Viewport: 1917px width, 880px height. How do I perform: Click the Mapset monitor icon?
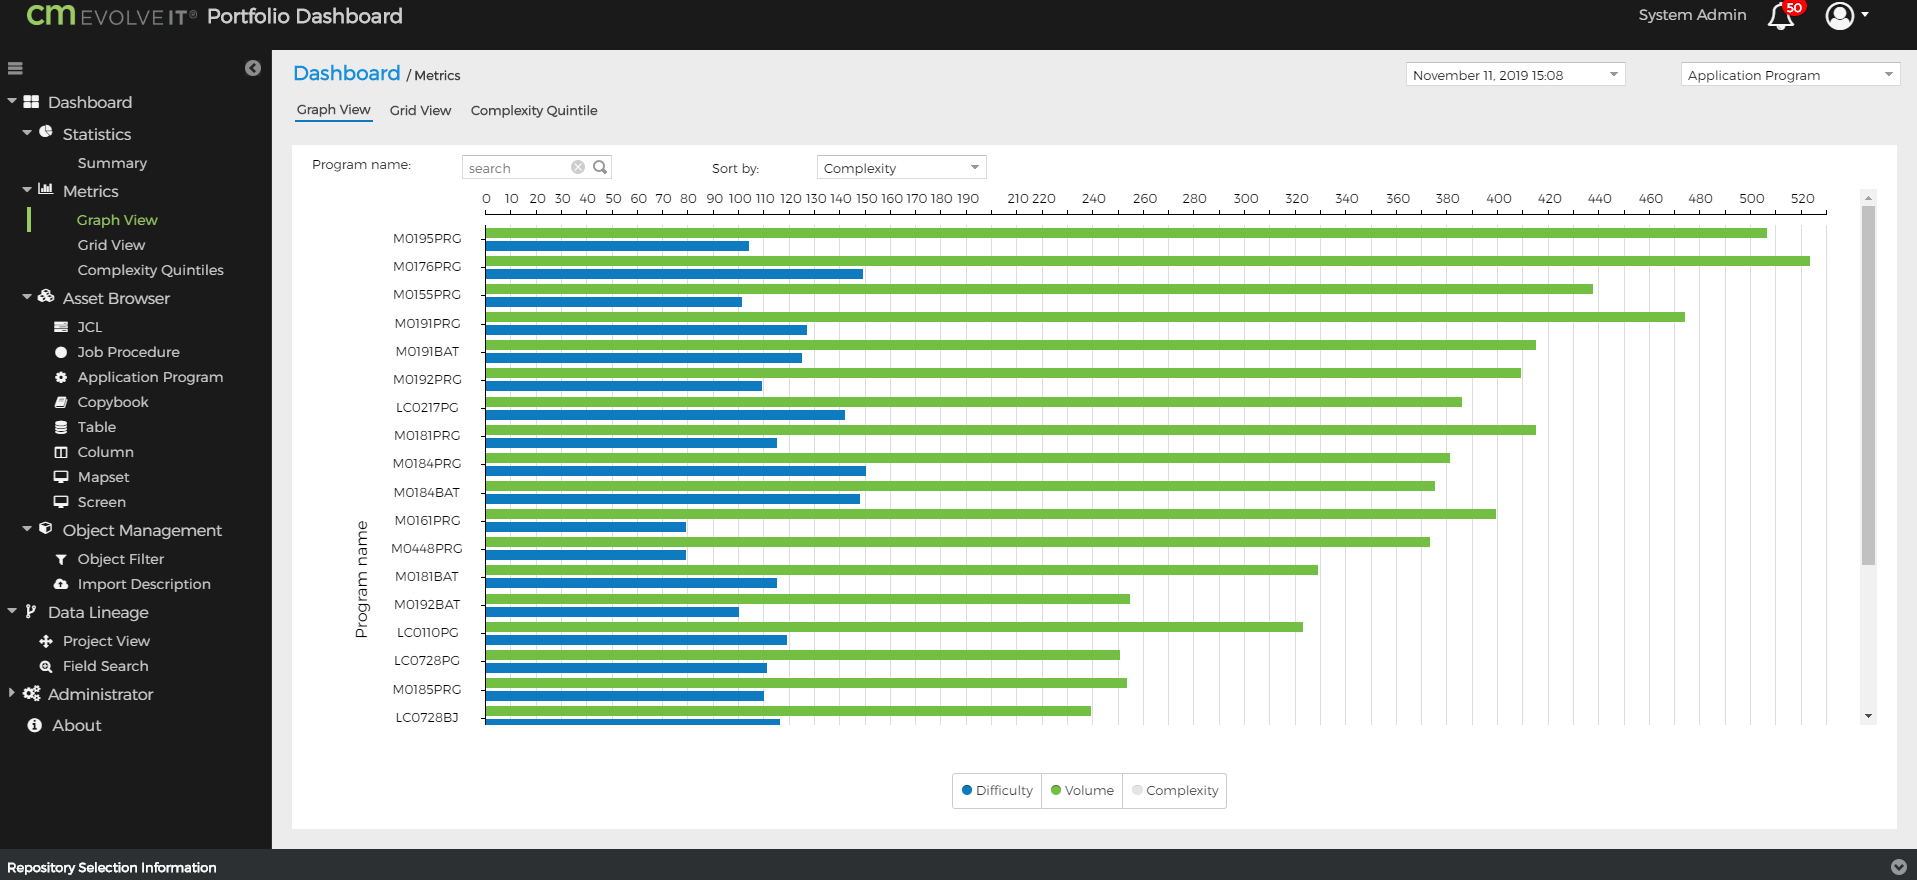click(61, 477)
